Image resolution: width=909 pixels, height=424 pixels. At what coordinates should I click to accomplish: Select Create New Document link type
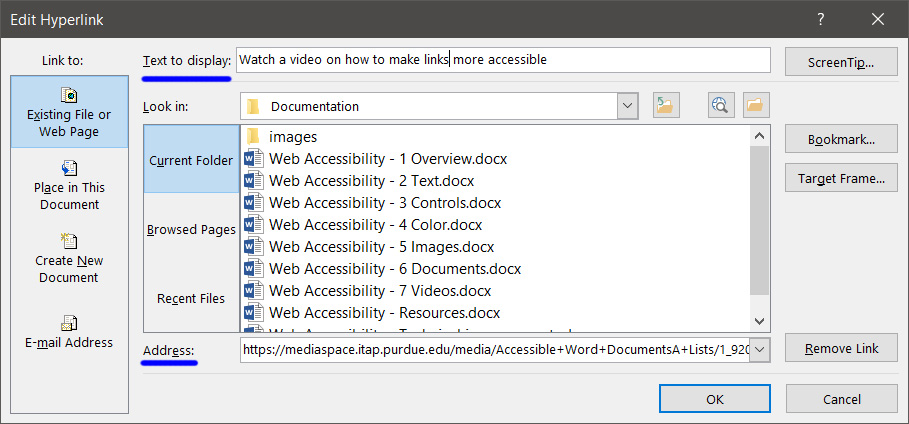(x=69, y=259)
